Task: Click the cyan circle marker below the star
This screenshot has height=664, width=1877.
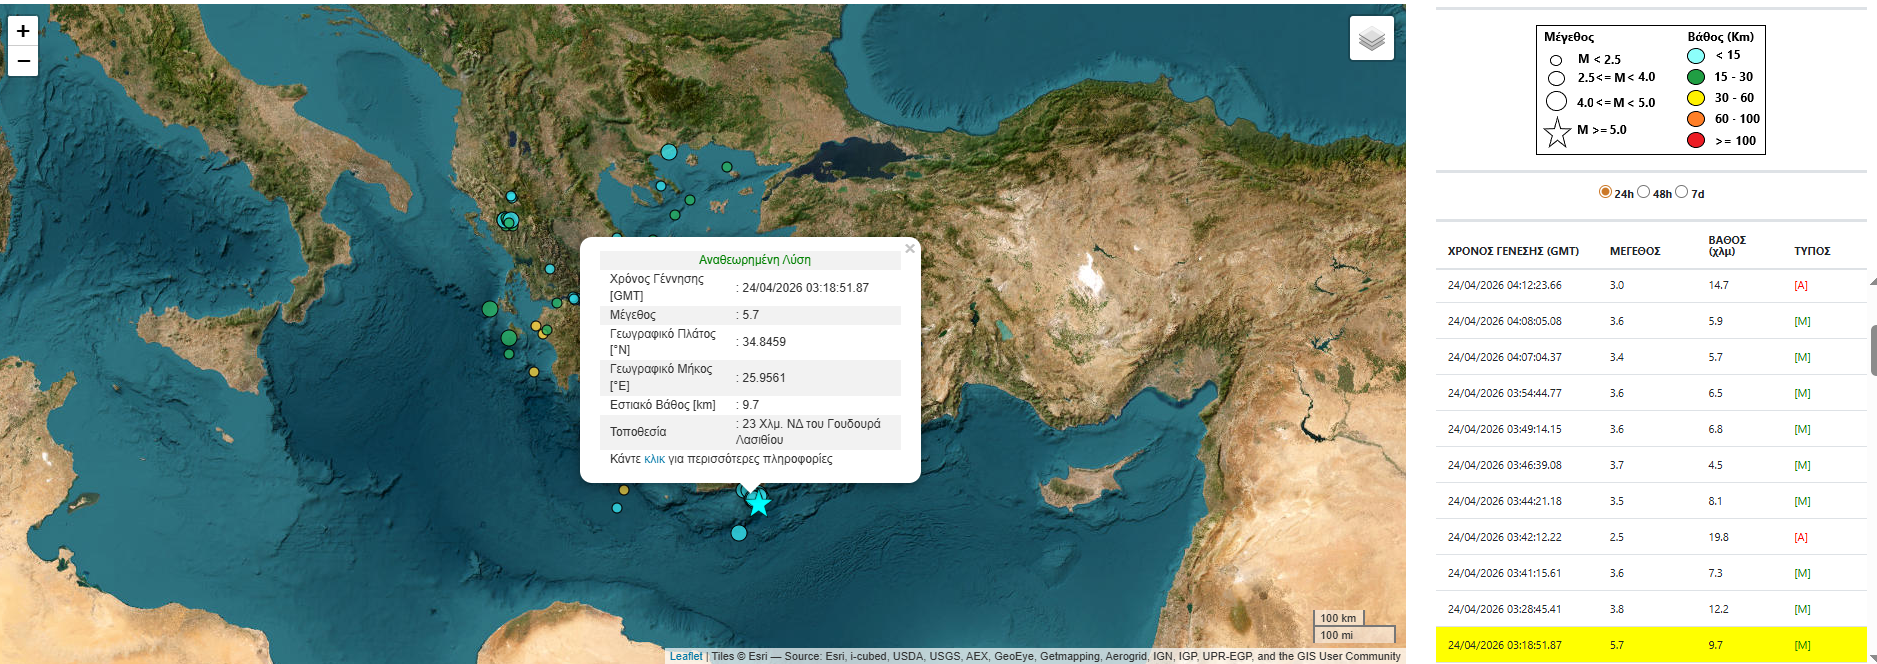Action: click(739, 533)
